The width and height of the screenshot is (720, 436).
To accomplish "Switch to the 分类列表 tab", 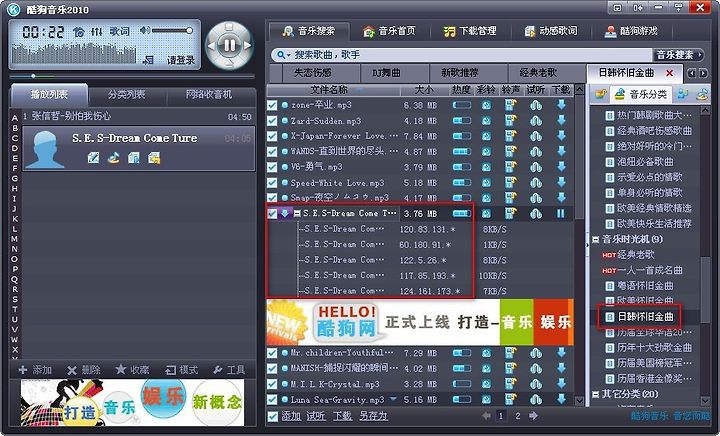I will point(127,95).
